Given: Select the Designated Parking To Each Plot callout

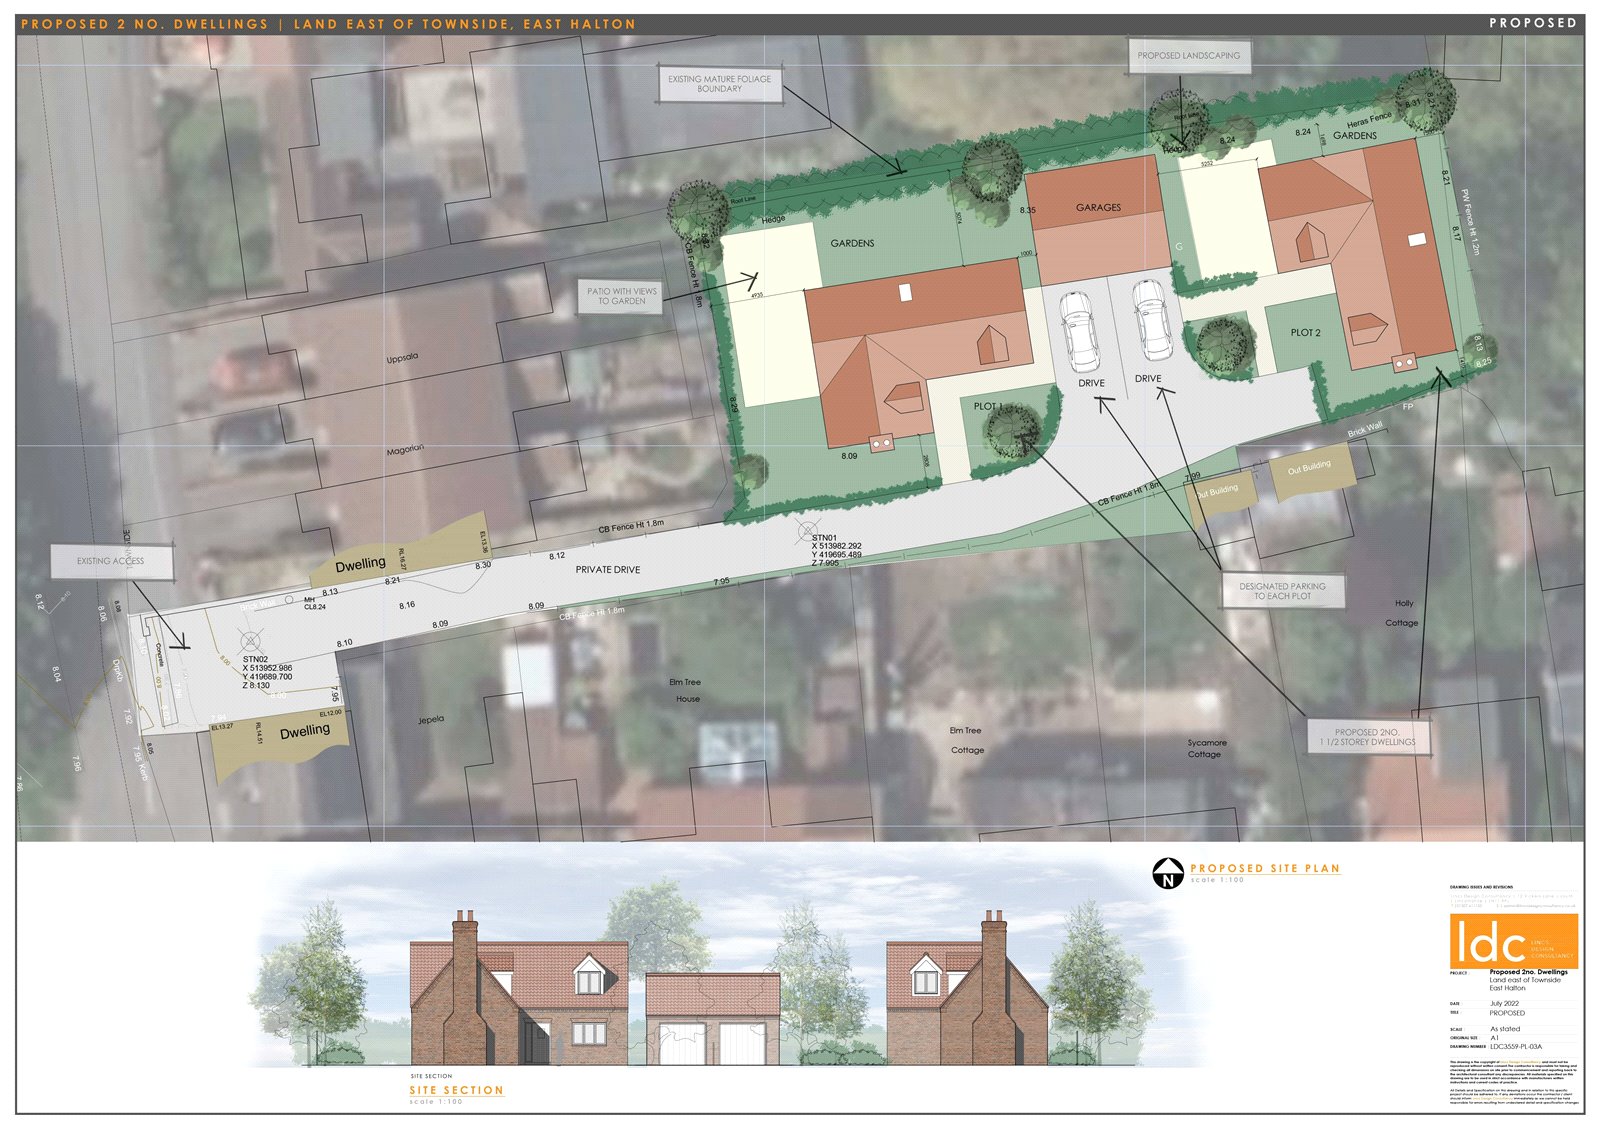Looking at the screenshot, I should (x=1282, y=591).
